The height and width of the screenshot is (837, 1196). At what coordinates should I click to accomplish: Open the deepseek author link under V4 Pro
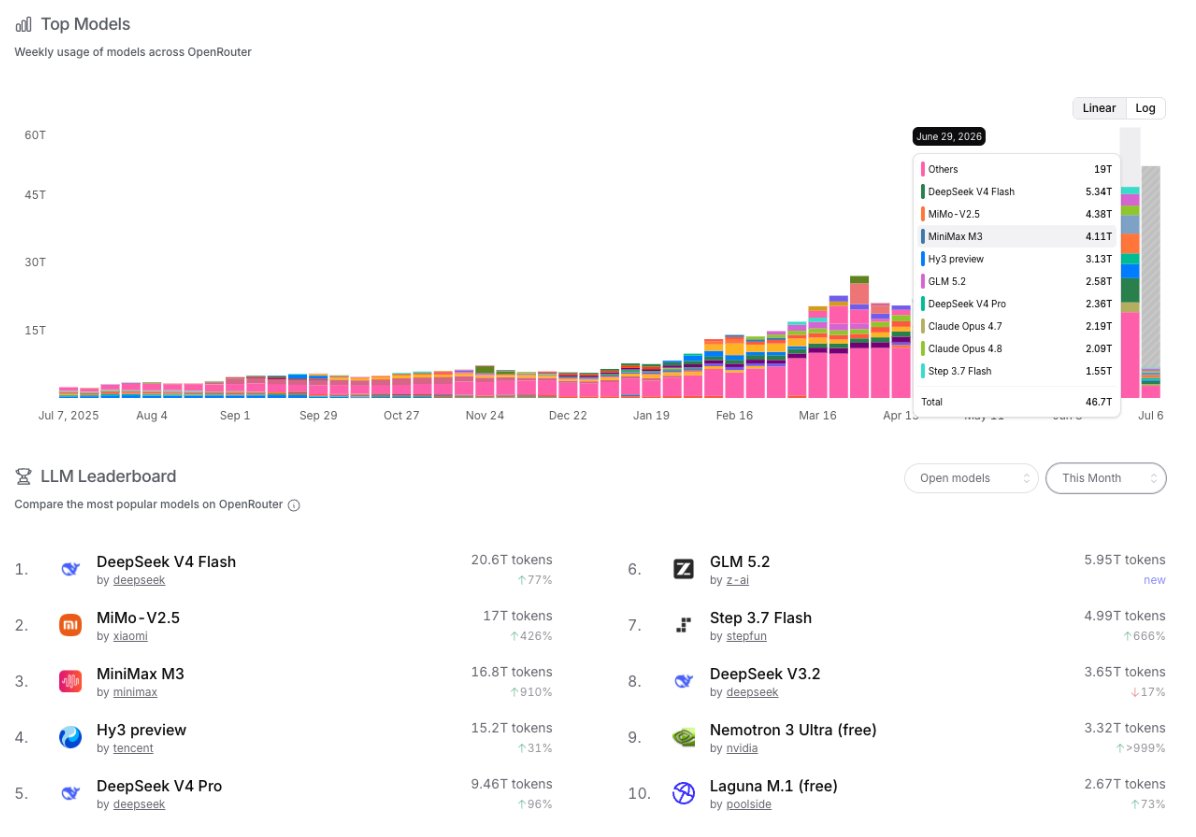click(x=139, y=804)
